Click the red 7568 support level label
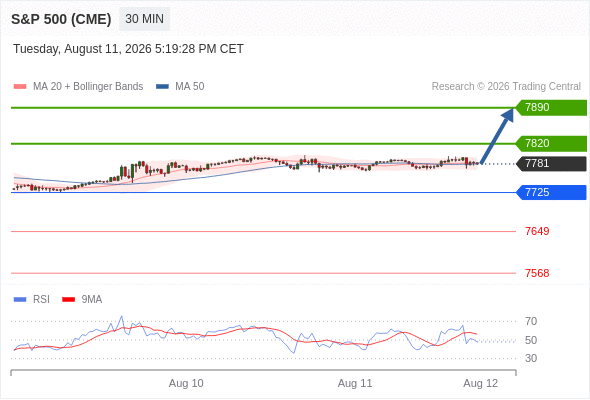The width and height of the screenshot is (590, 400). click(x=537, y=273)
